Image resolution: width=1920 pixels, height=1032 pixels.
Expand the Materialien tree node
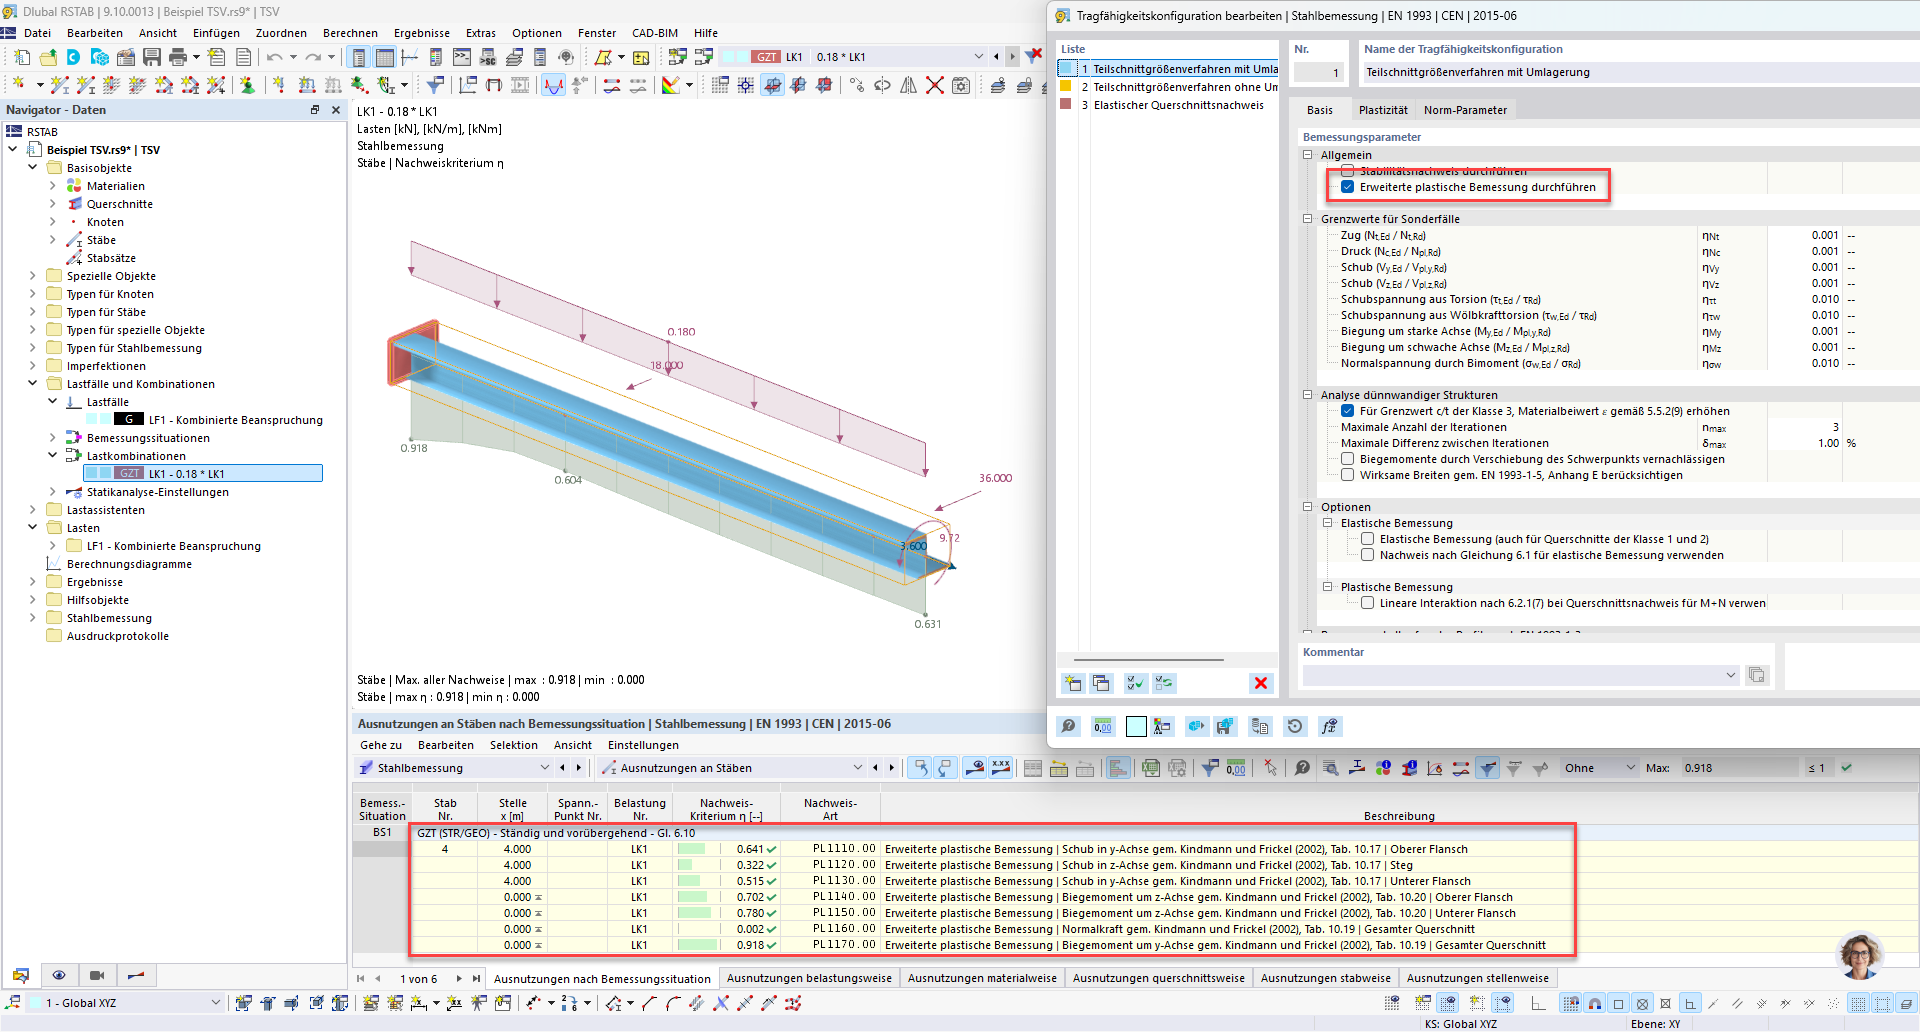point(53,186)
